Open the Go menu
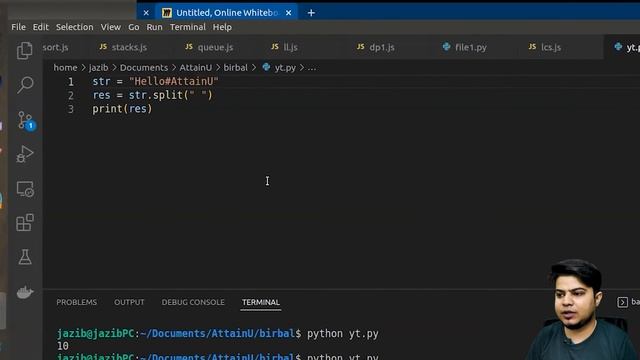The height and width of the screenshot is (360, 640). coord(133,27)
